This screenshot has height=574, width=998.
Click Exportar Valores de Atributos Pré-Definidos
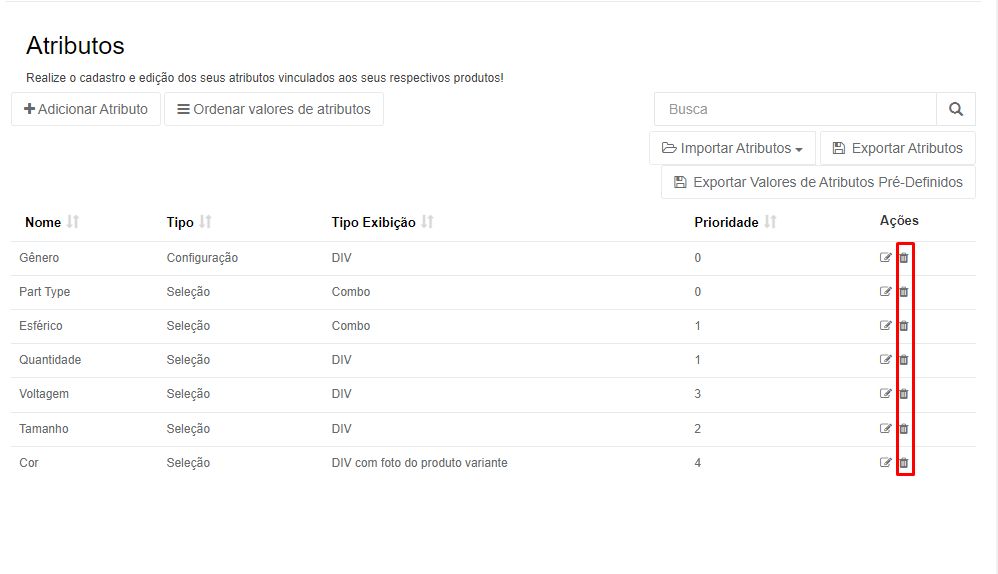[x=819, y=182]
